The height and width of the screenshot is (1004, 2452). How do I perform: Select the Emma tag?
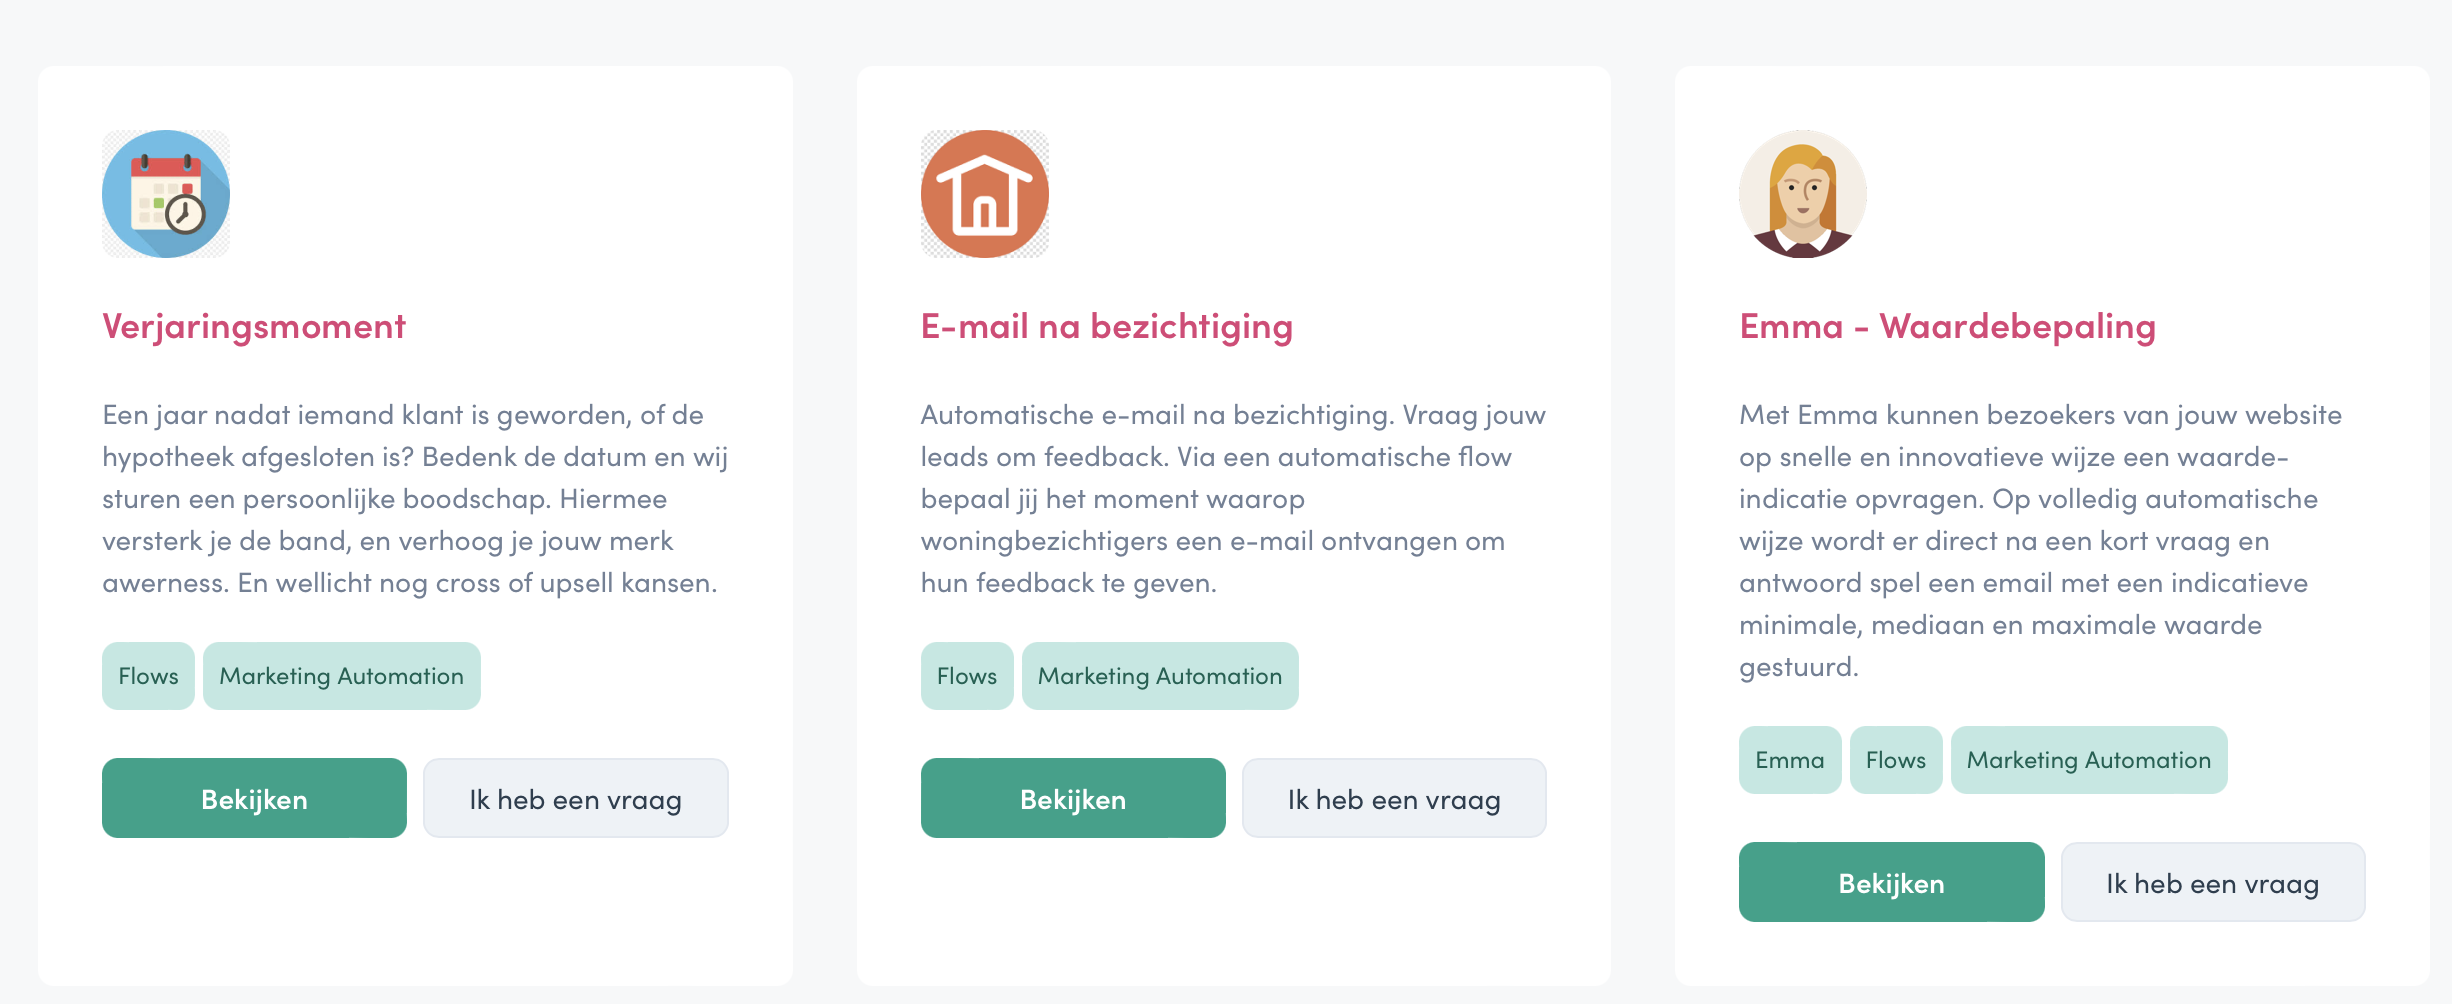(1790, 760)
